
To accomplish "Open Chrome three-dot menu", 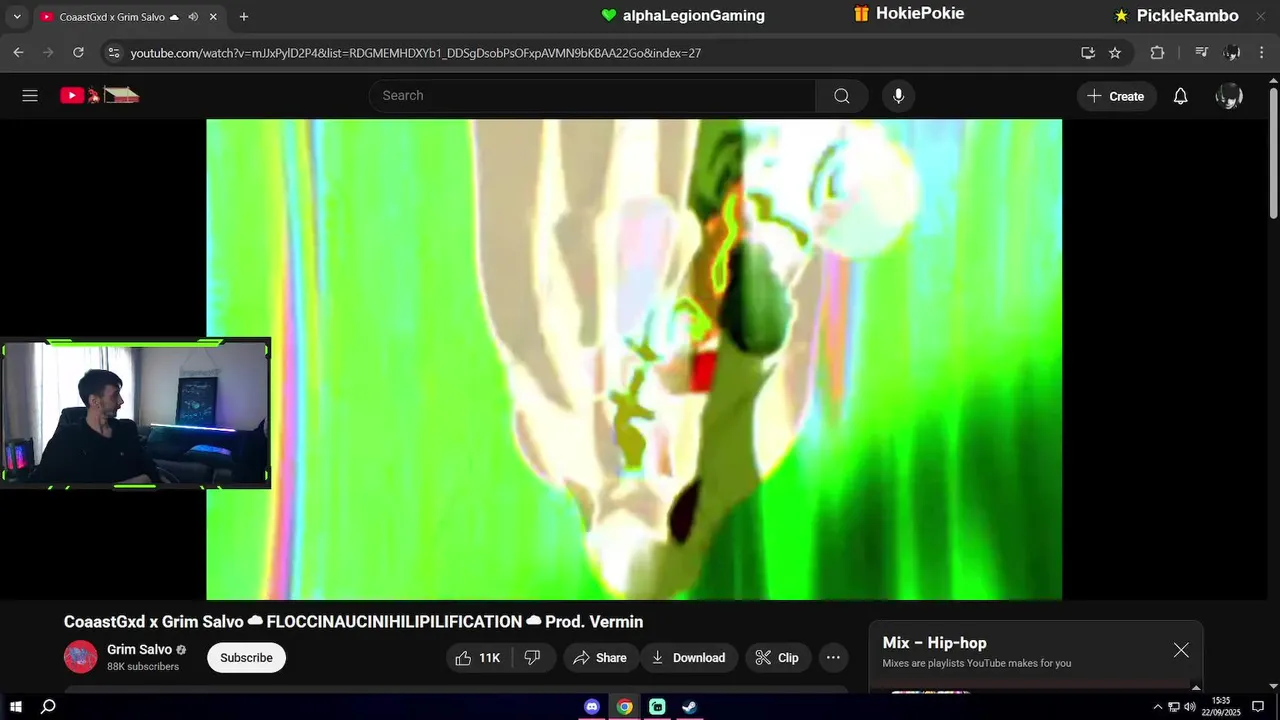I will 1261,53.
